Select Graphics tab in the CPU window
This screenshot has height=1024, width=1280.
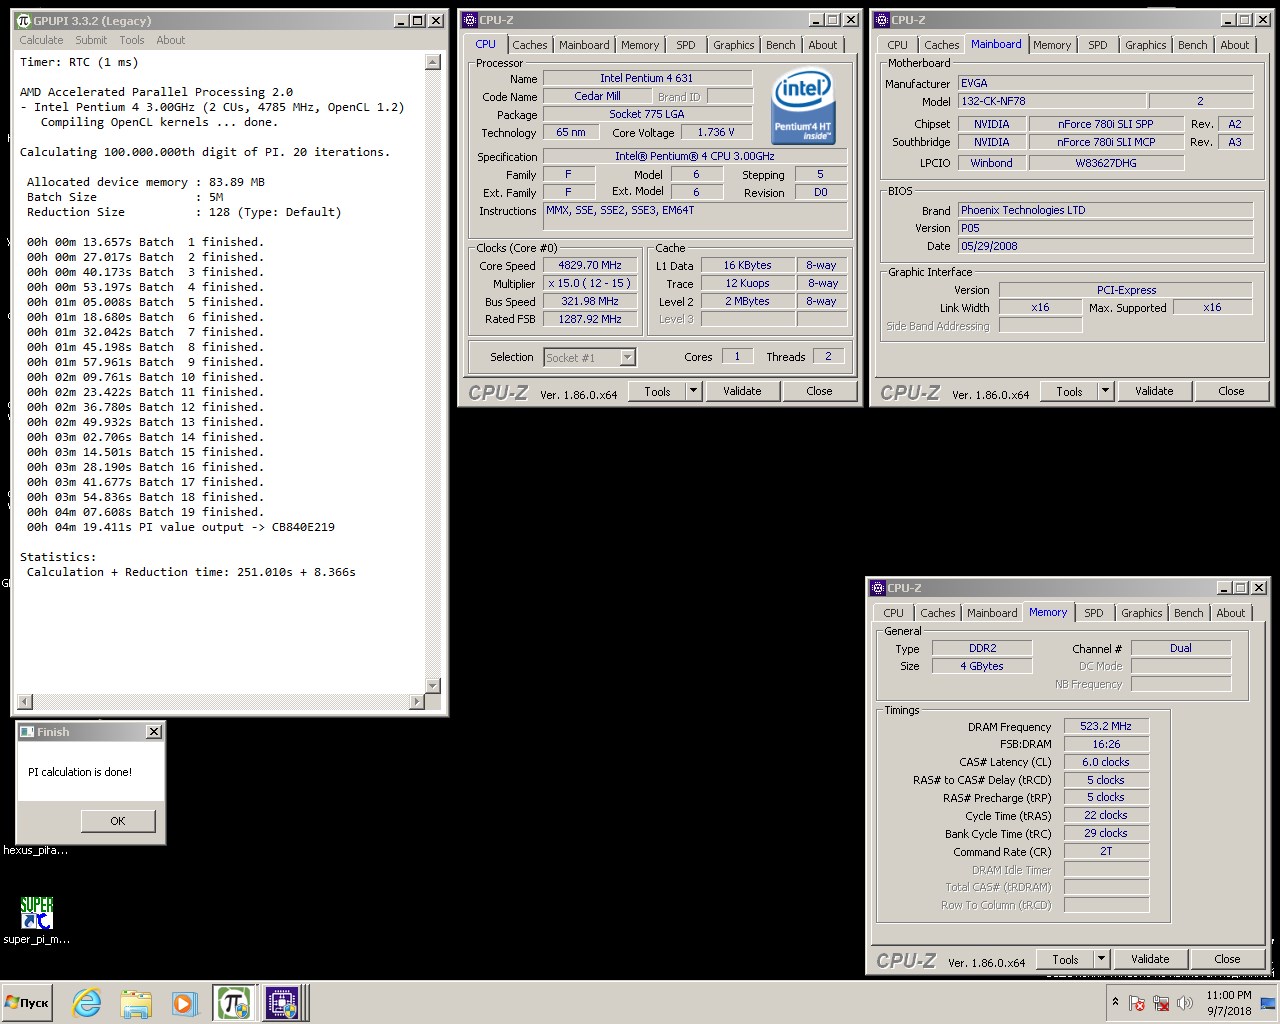pyautogui.click(x=734, y=45)
